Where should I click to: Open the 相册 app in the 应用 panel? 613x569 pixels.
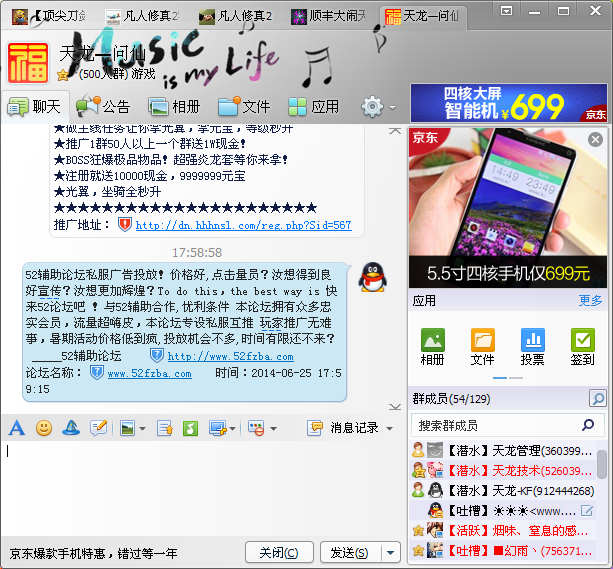(432, 347)
